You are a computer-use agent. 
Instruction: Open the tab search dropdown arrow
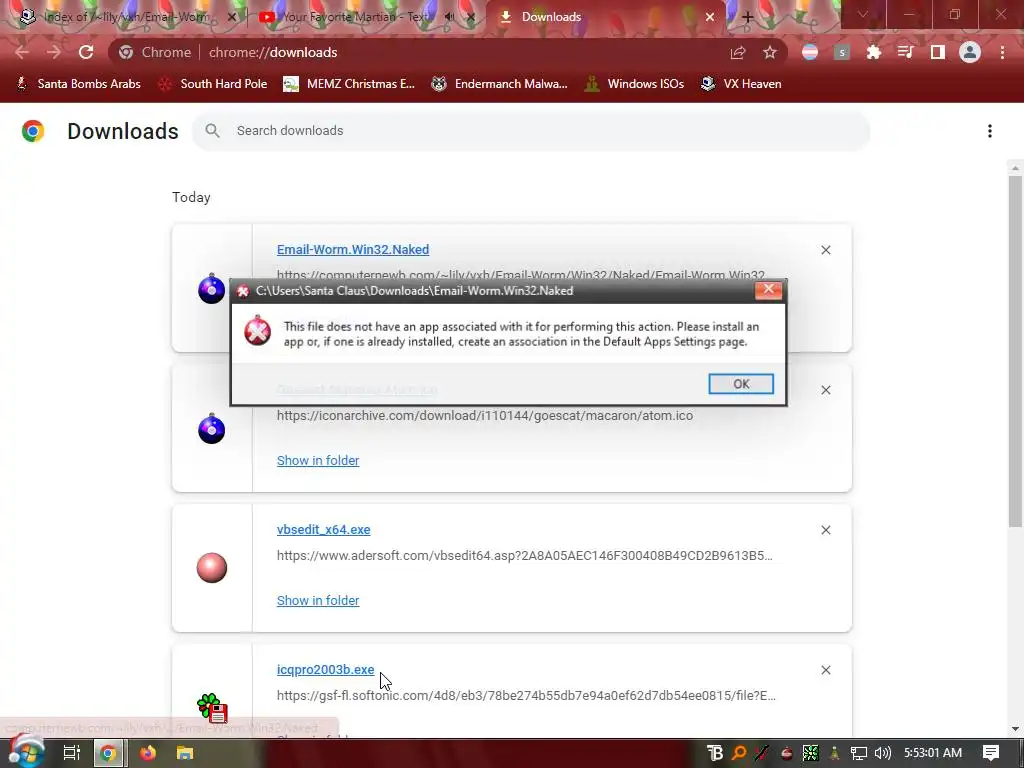862,14
